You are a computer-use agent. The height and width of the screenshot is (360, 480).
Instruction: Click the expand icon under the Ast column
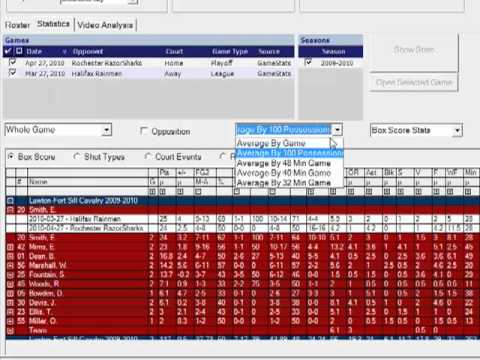pos(369,192)
